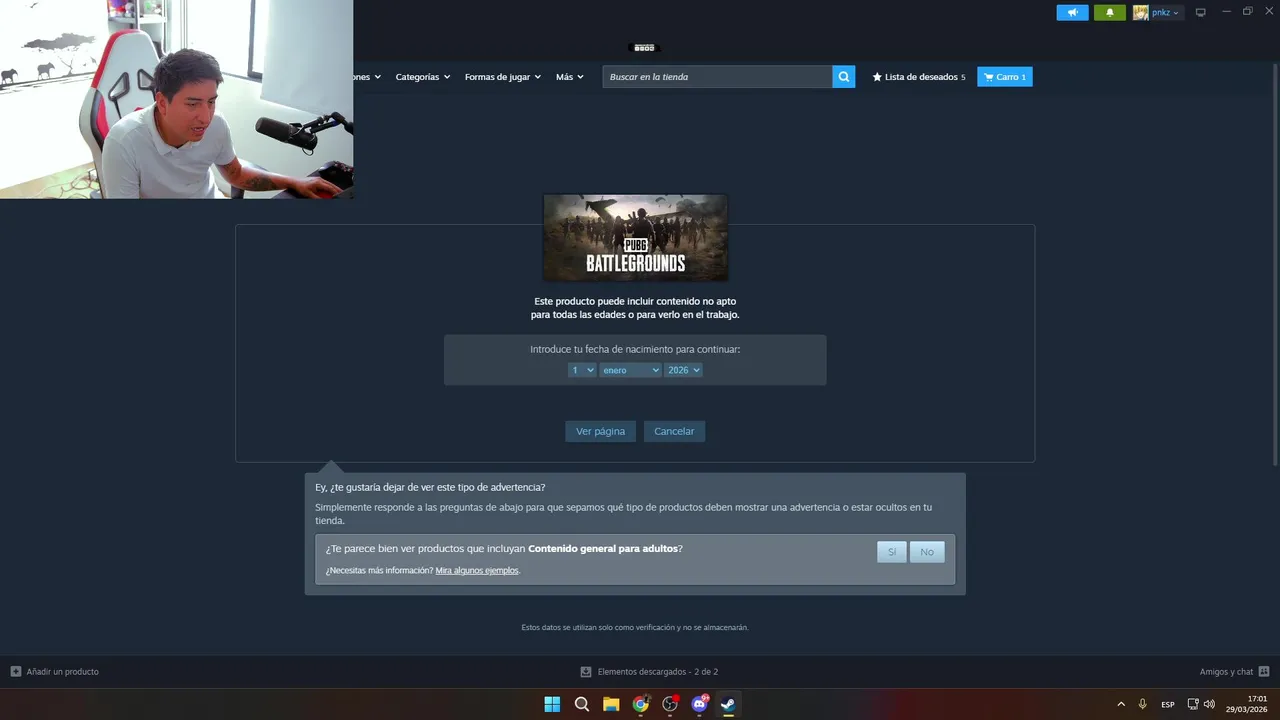Open the friends and chat icon
Image resolution: width=1280 pixels, height=720 pixels.
click(x=1264, y=672)
